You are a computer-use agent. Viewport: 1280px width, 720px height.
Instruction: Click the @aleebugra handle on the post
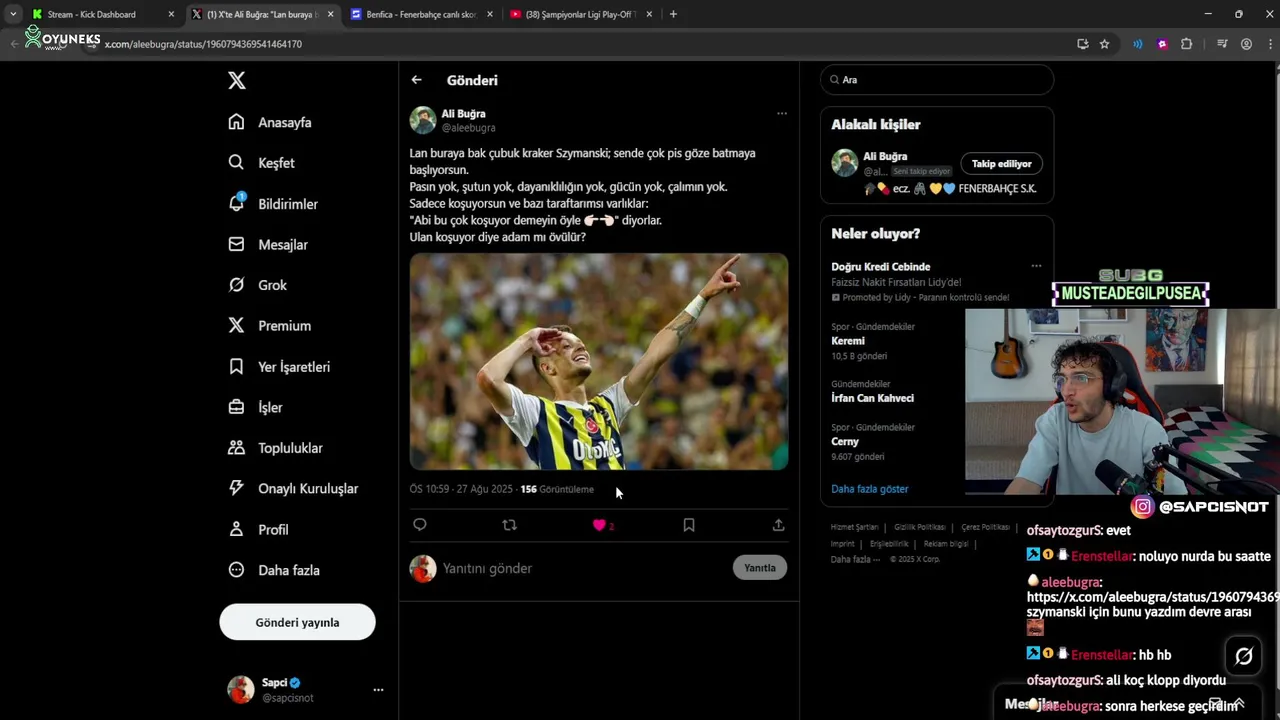click(468, 128)
